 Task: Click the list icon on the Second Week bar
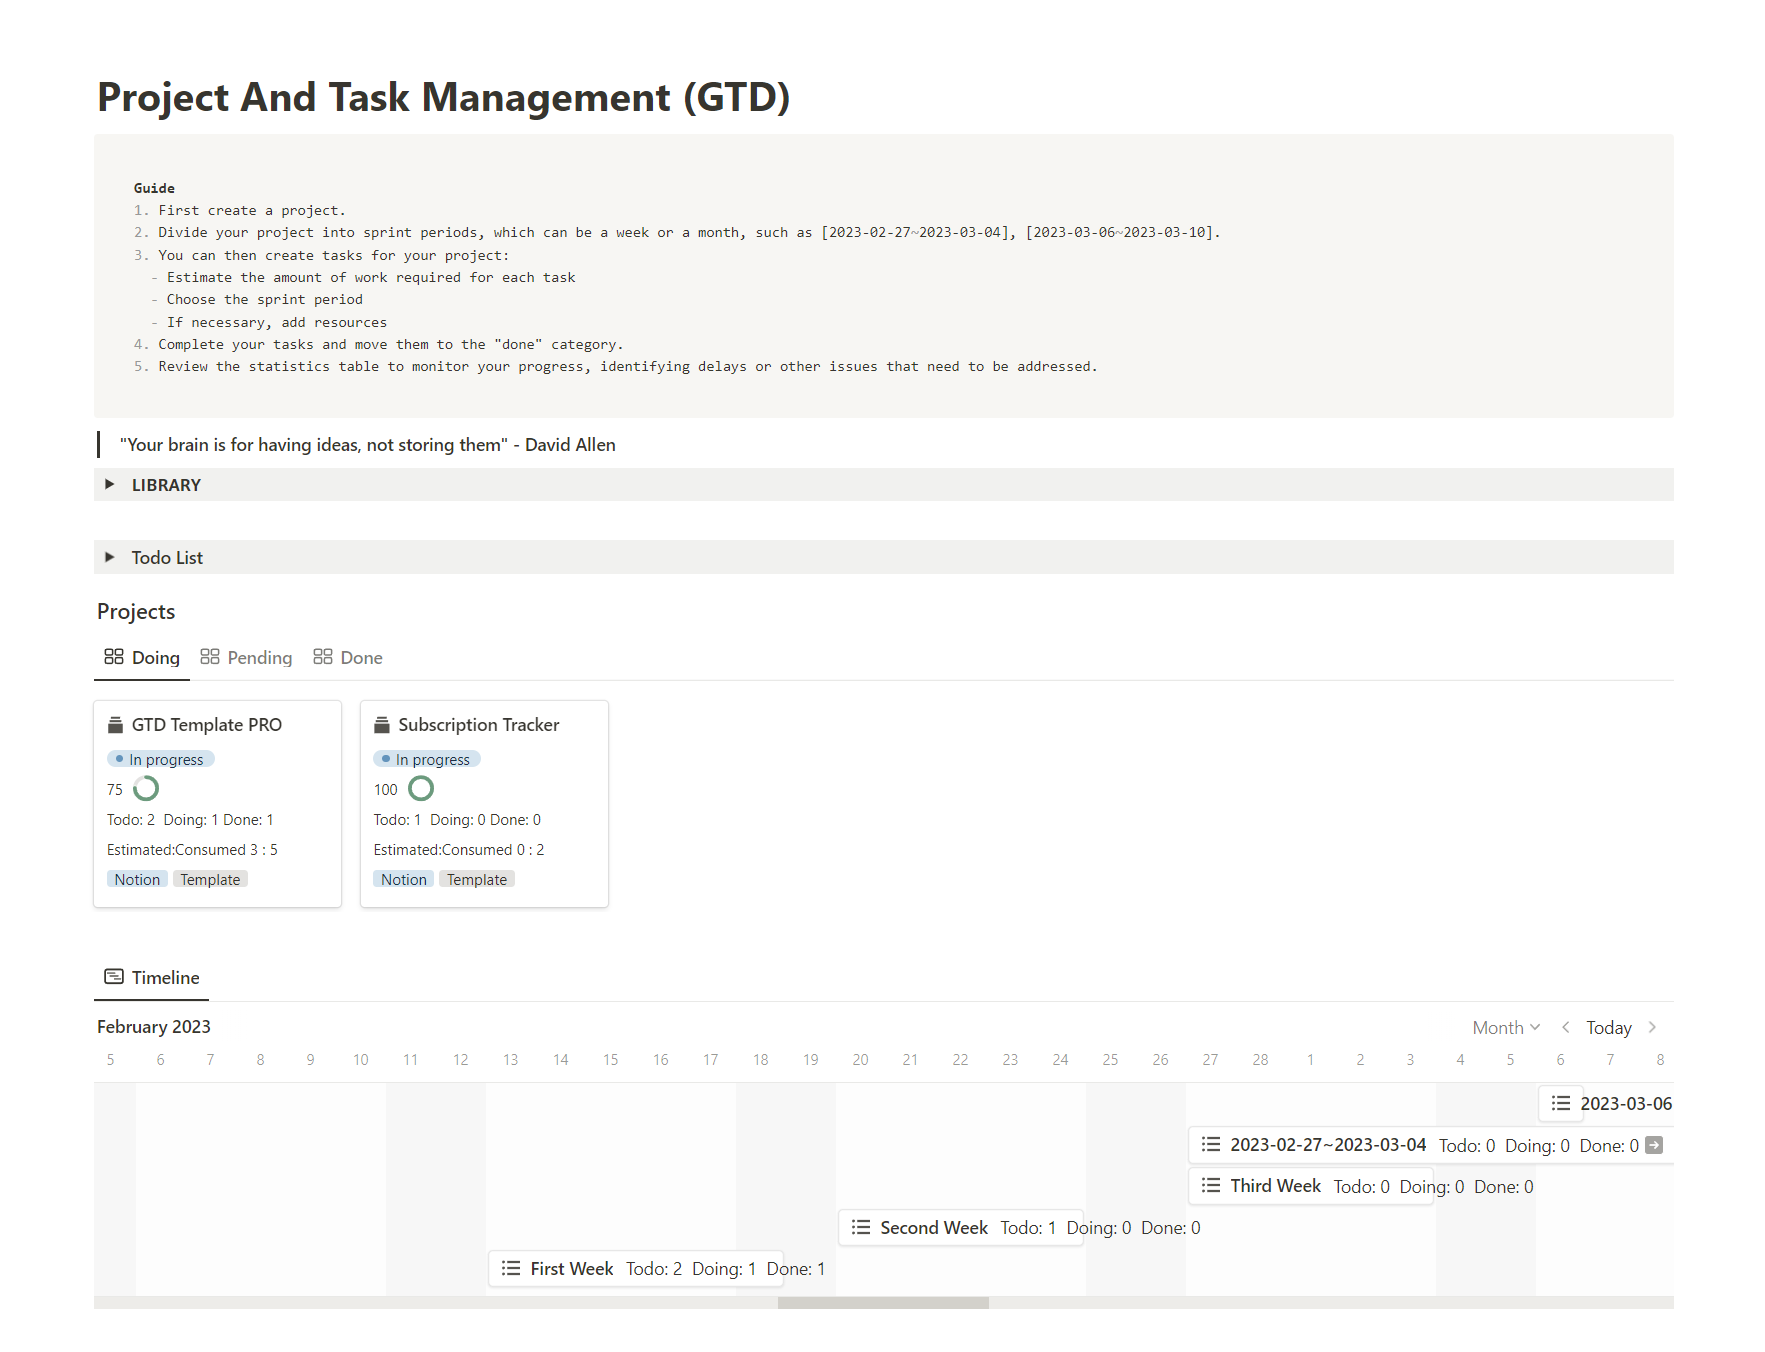click(860, 1227)
